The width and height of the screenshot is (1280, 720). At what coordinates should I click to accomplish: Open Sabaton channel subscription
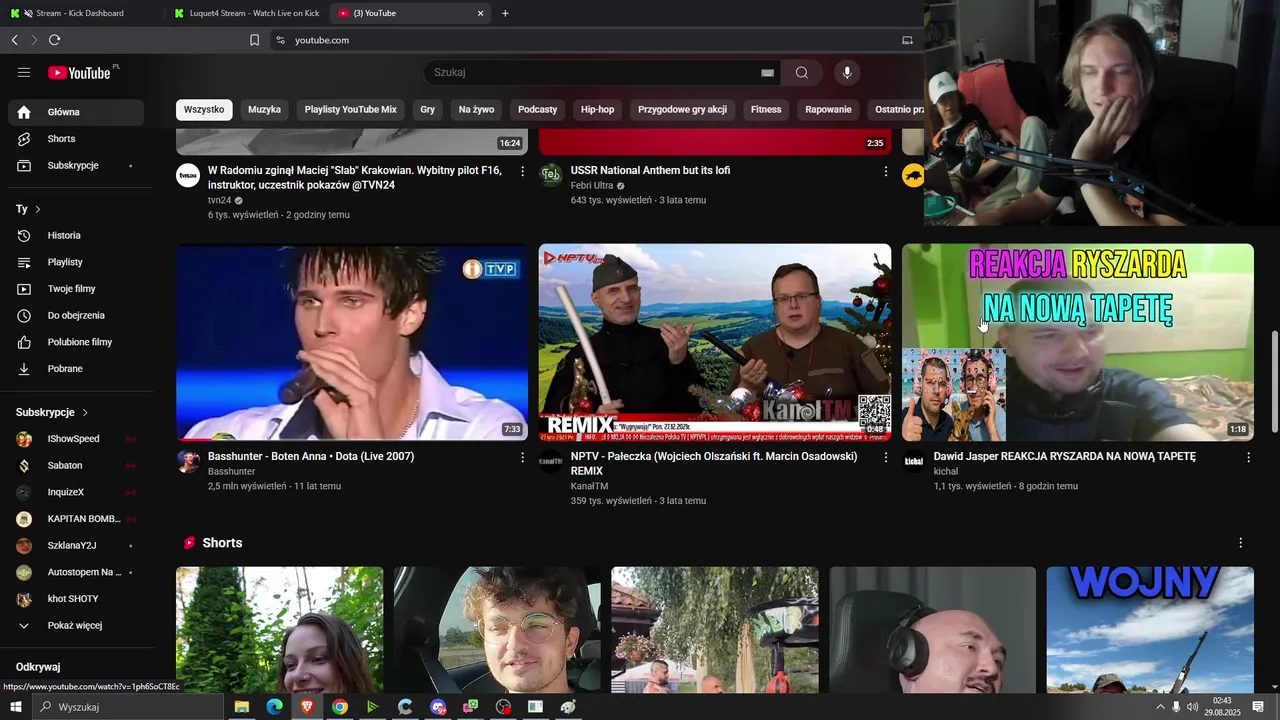point(76,465)
